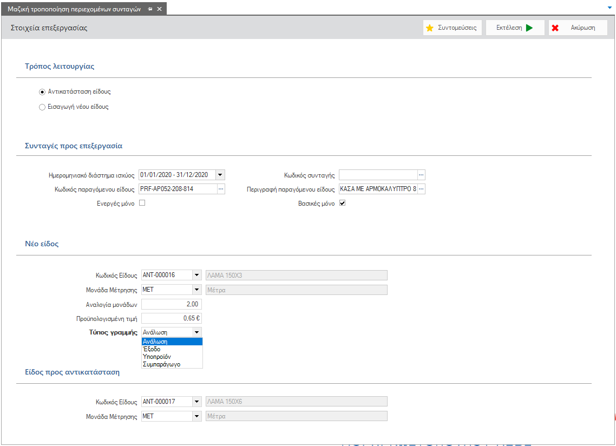Open lookup for Κωδικός παραγόμενου είδους

coord(221,189)
